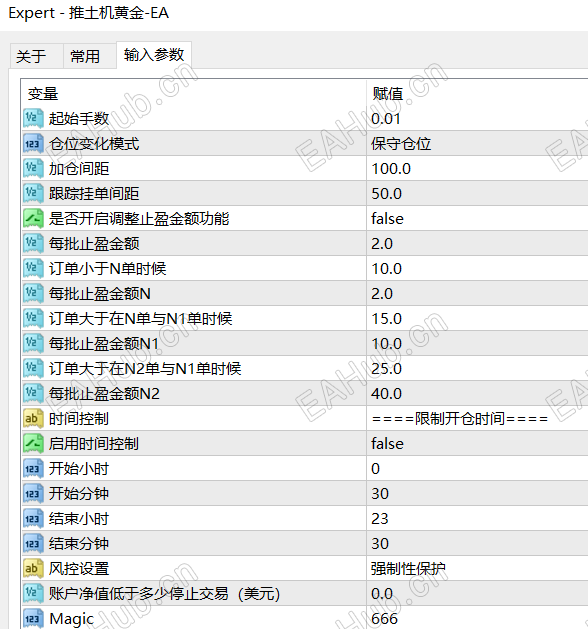588x629 pixels.
Task: Click the integer icon beside Magic
Action: point(33,618)
